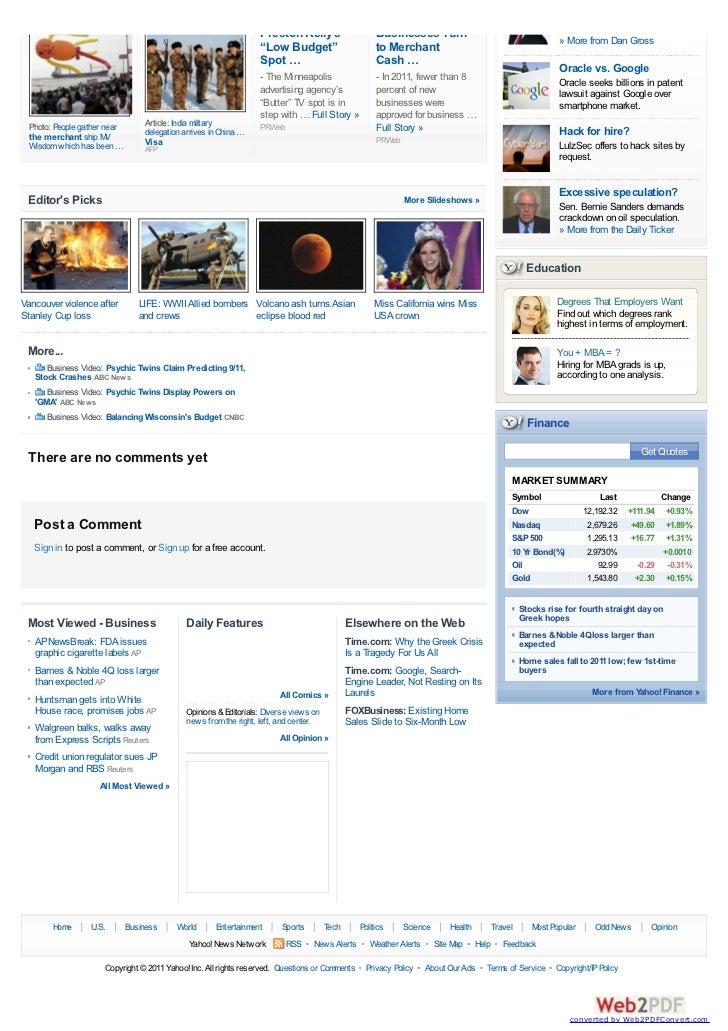Open You + MBA = ? link

click(x=589, y=352)
